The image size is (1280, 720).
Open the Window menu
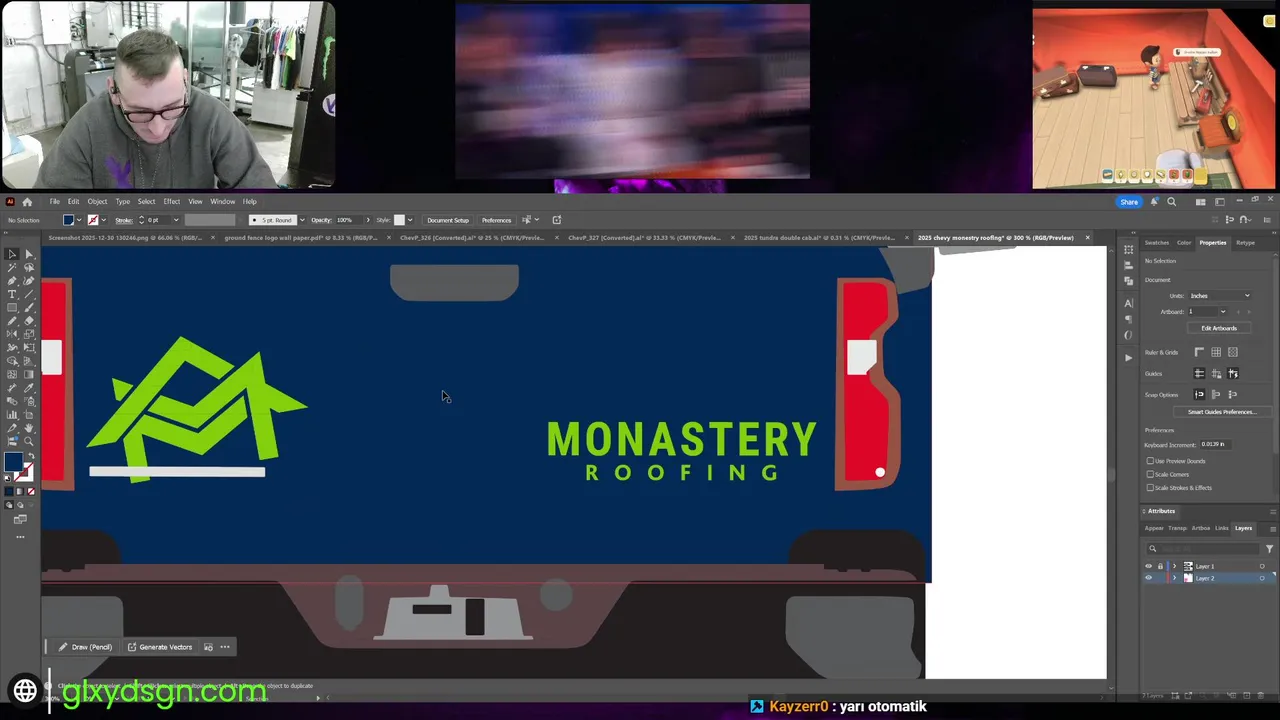222,202
